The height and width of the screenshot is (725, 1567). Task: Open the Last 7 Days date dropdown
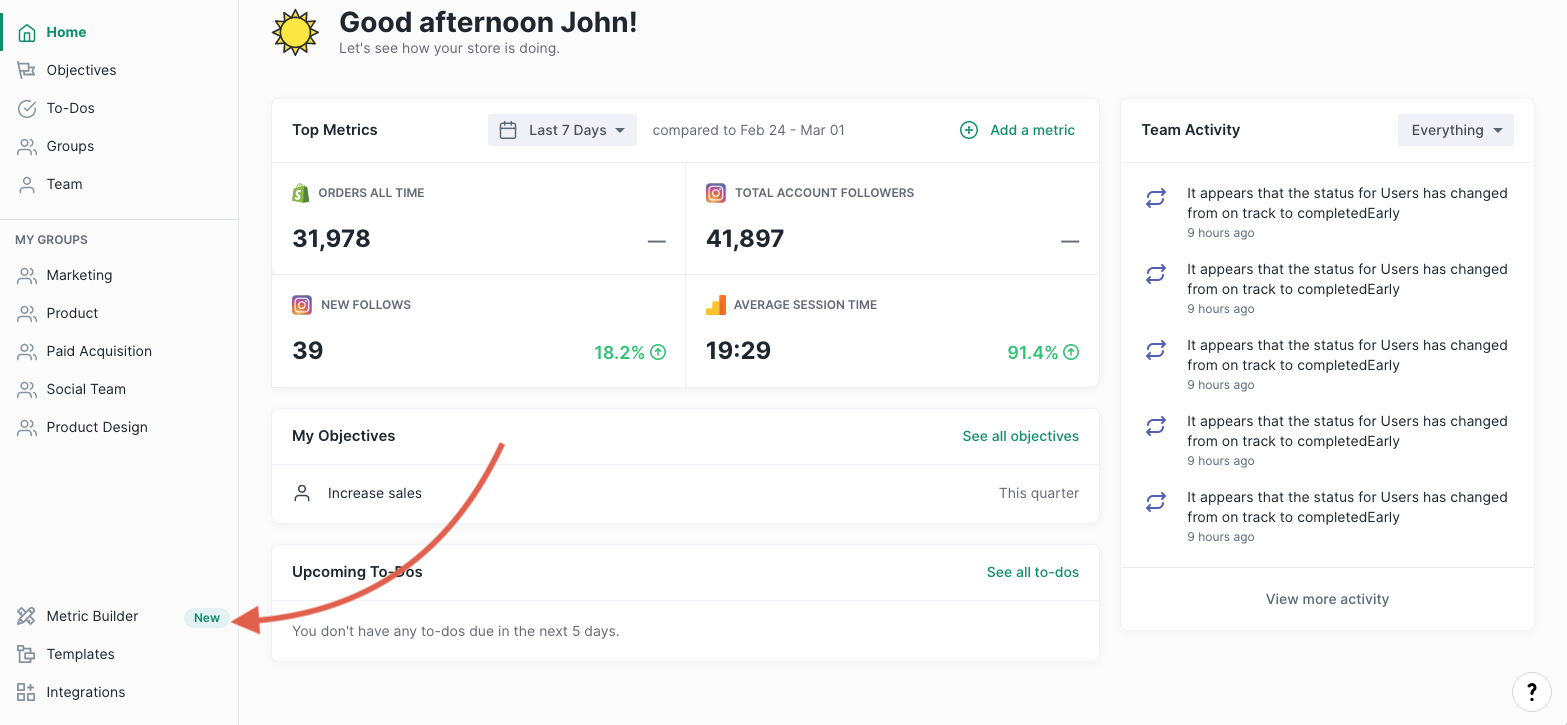point(562,130)
